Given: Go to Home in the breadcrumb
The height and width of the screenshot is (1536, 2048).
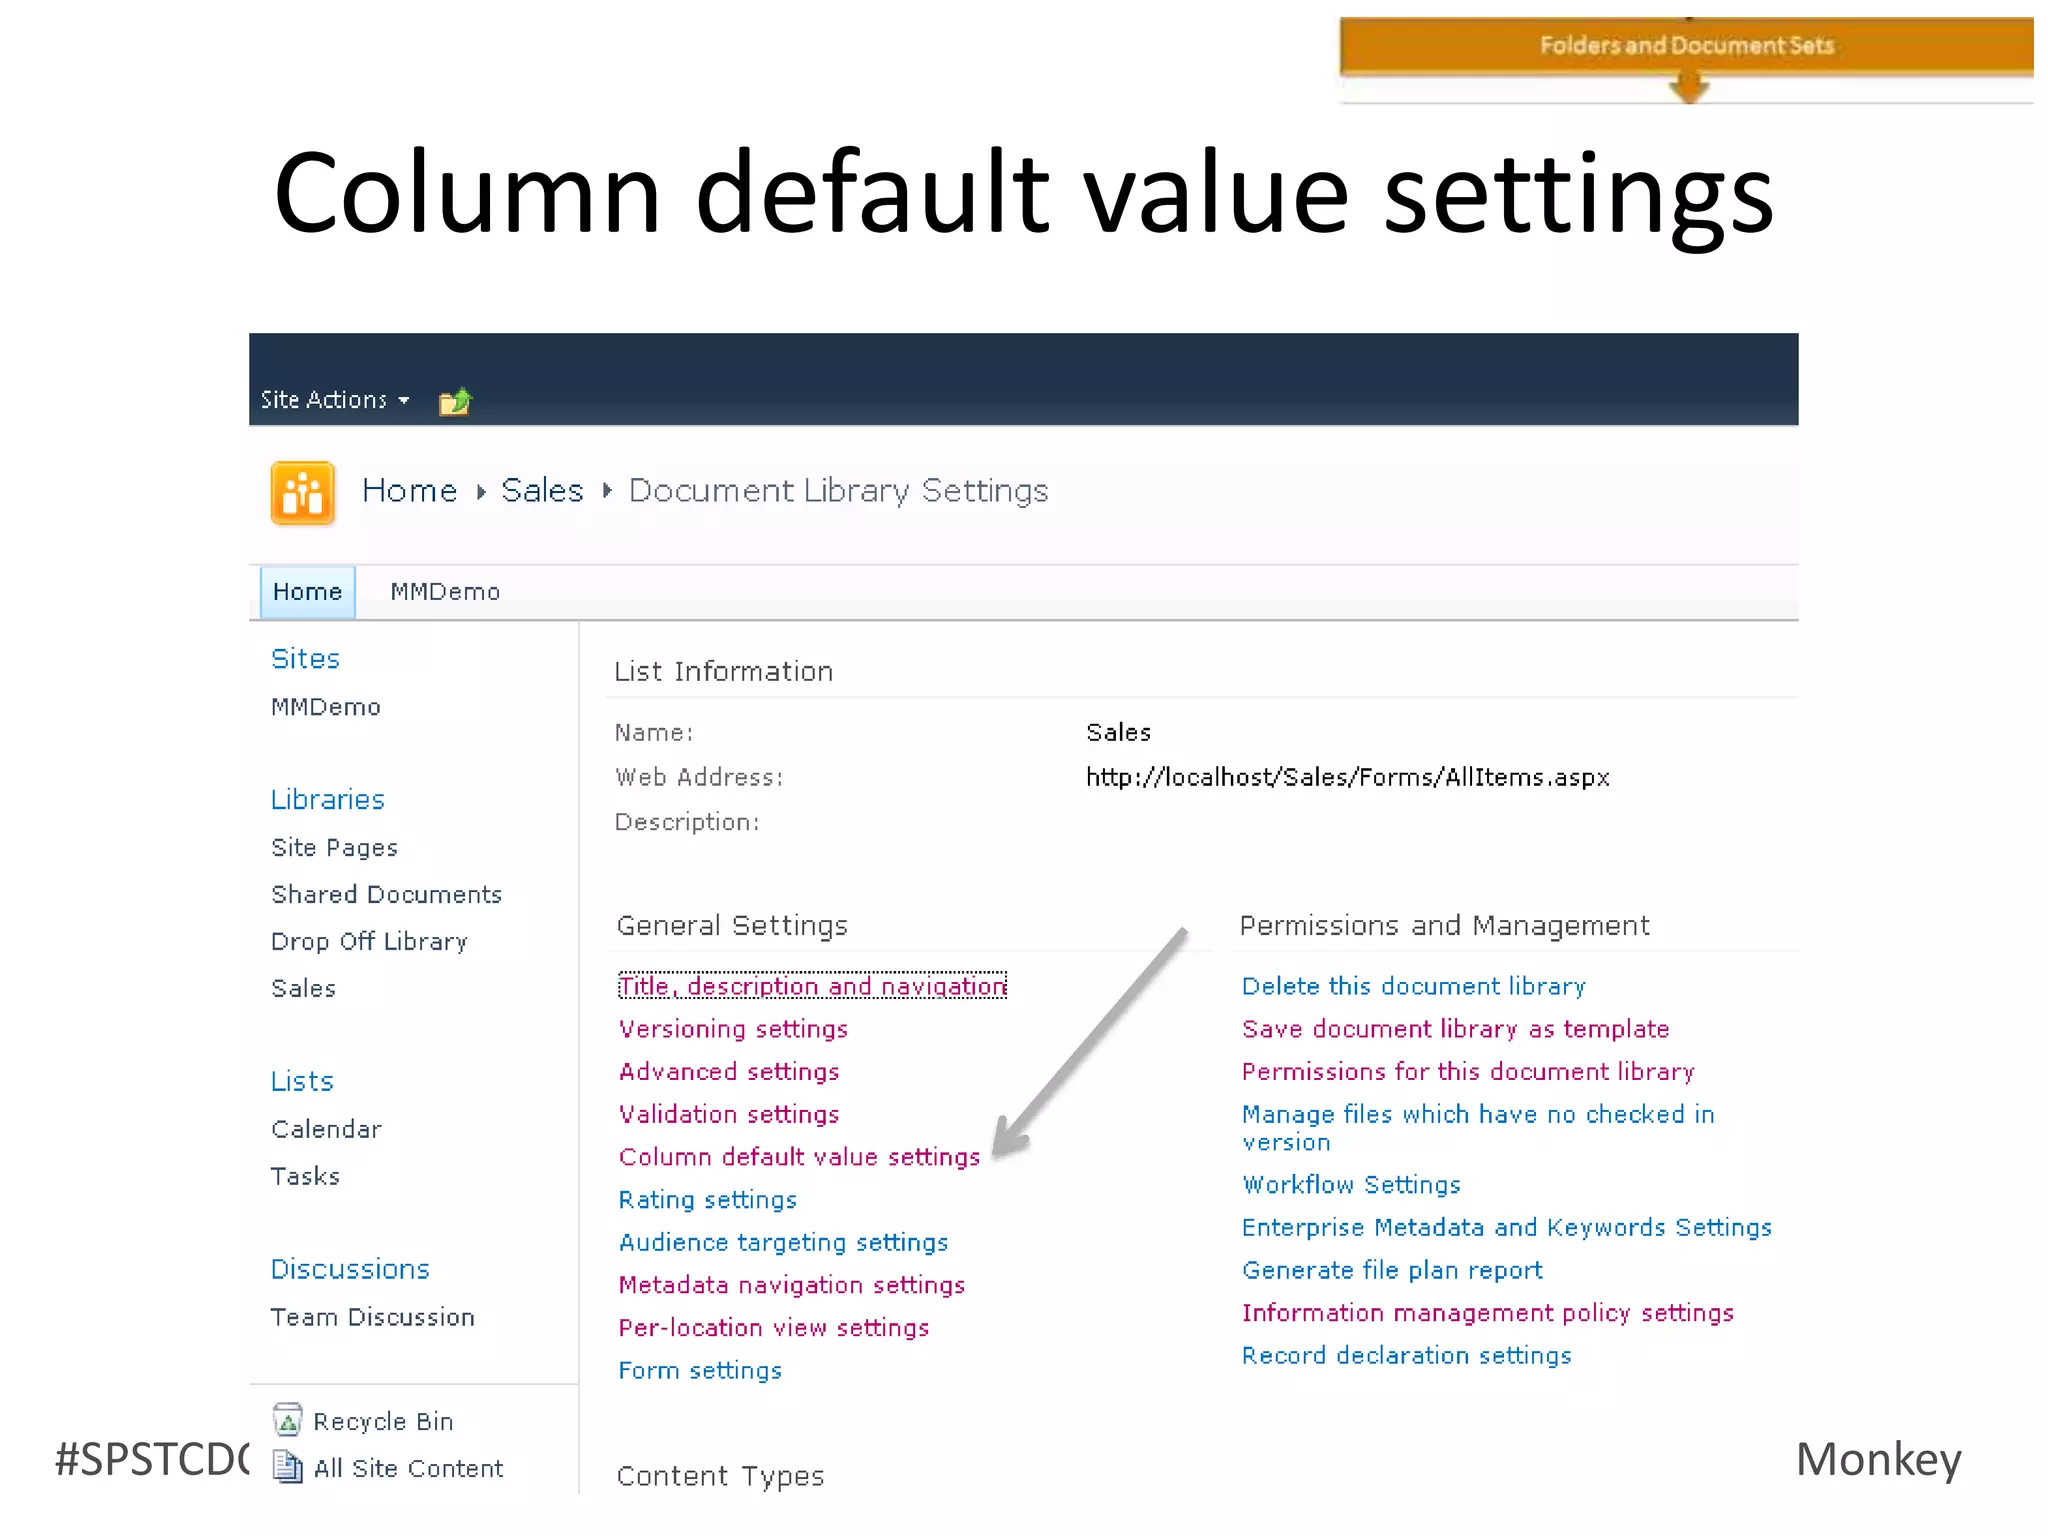Looking at the screenshot, I should click(410, 490).
